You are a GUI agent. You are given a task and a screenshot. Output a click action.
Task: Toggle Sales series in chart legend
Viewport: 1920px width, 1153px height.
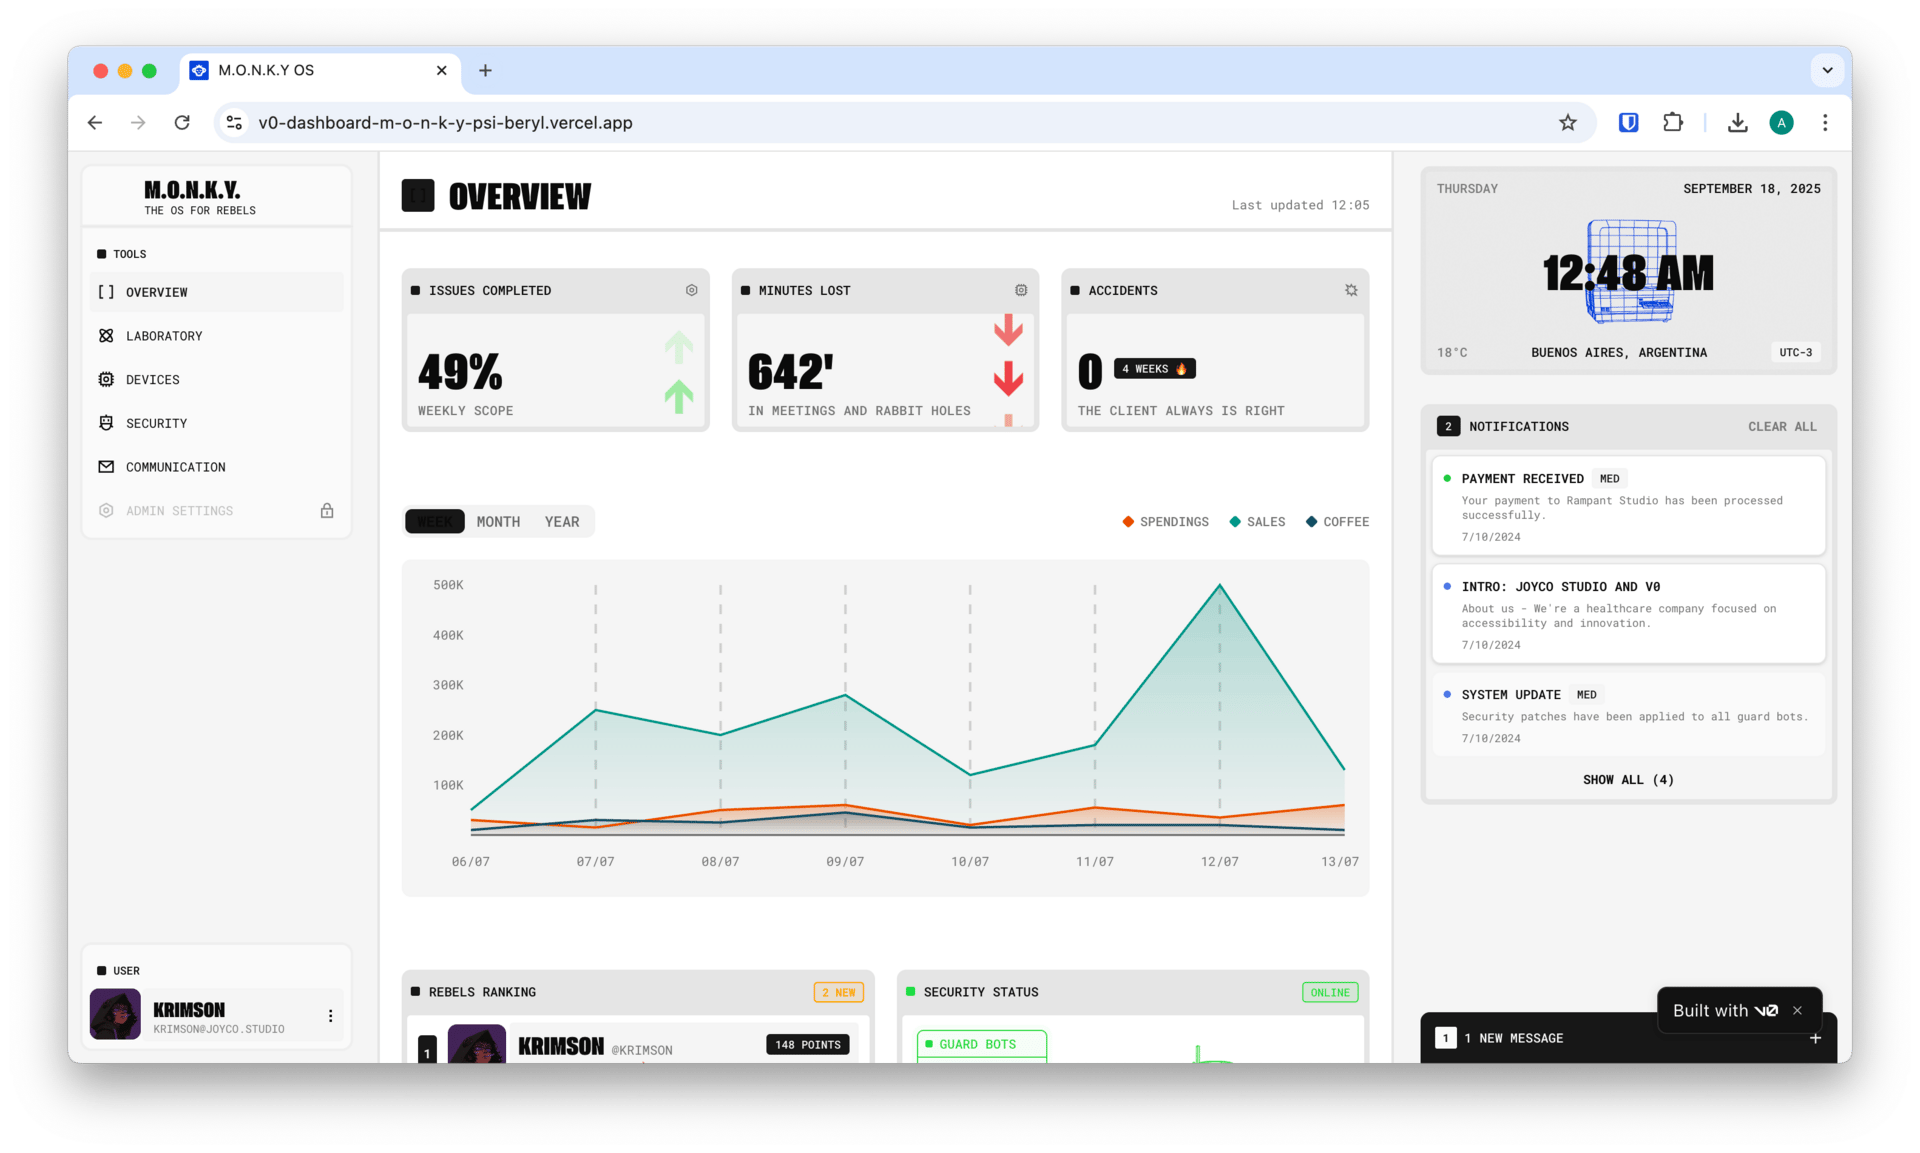(1257, 522)
